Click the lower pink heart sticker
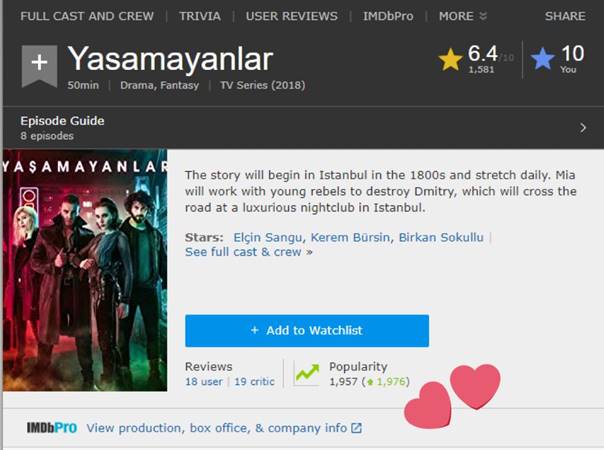The height and width of the screenshot is (450, 604). 428,405
